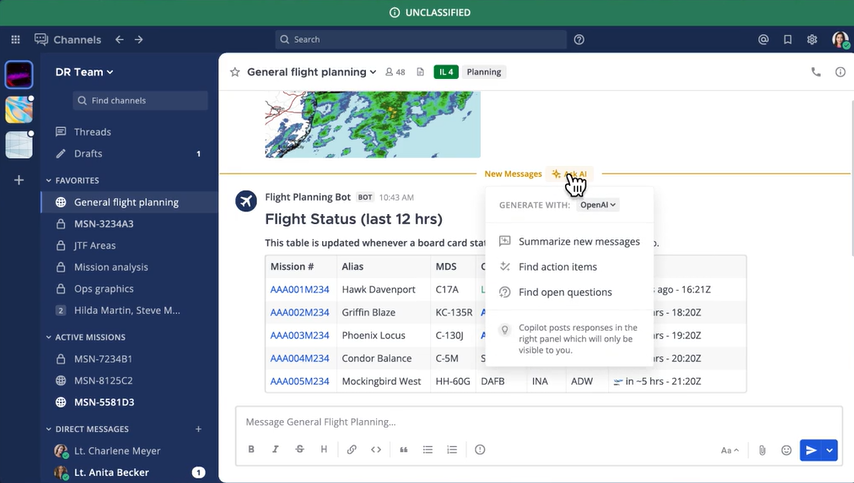Open saved messages bookmark icon

788,40
